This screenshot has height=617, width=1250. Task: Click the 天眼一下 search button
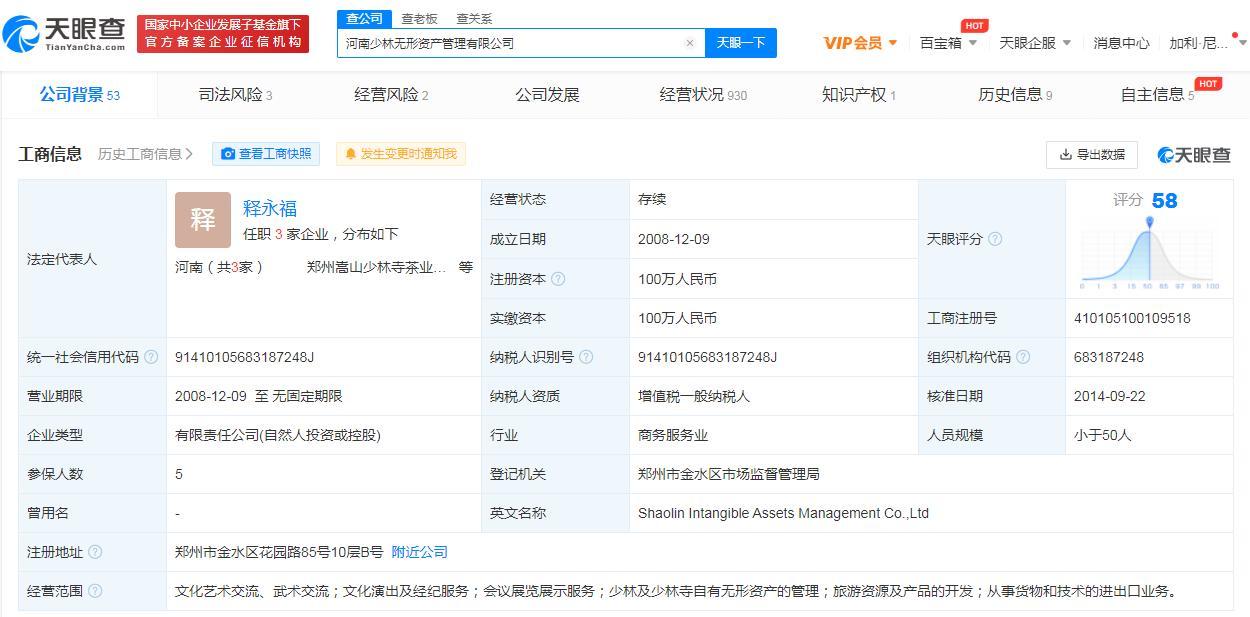click(741, 43)
